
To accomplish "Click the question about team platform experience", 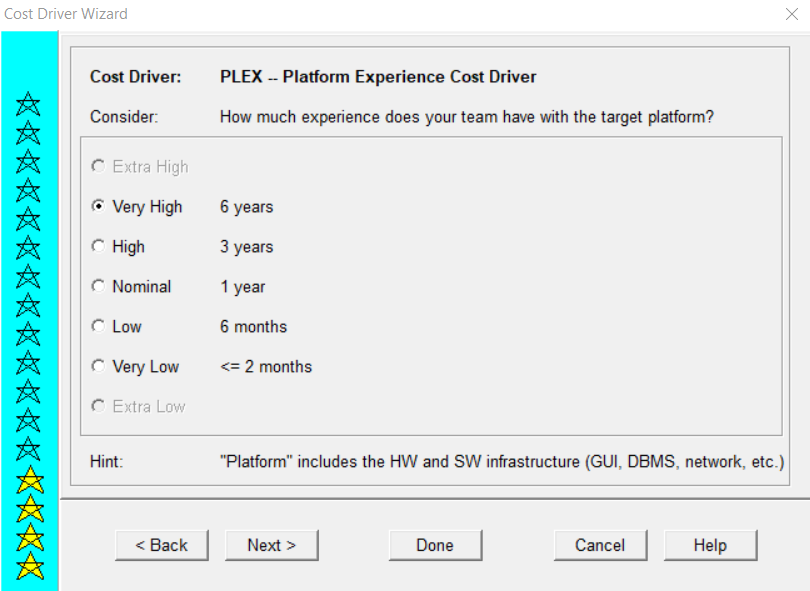I will coord(466,117).
